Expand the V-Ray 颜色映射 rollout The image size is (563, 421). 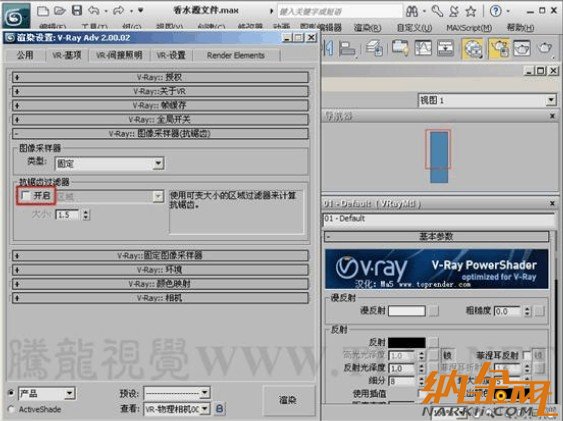160,284
